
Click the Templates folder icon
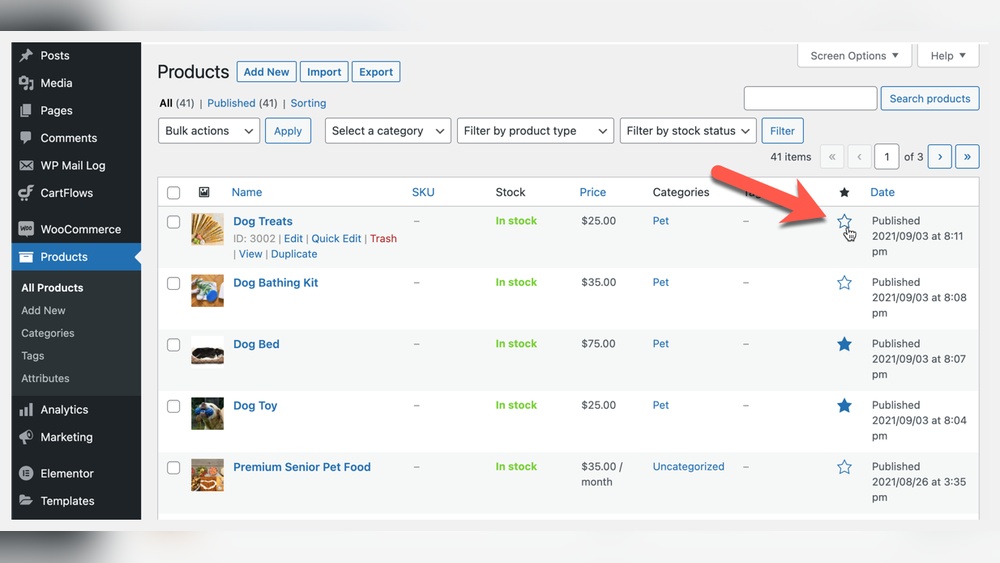(26, 501)
